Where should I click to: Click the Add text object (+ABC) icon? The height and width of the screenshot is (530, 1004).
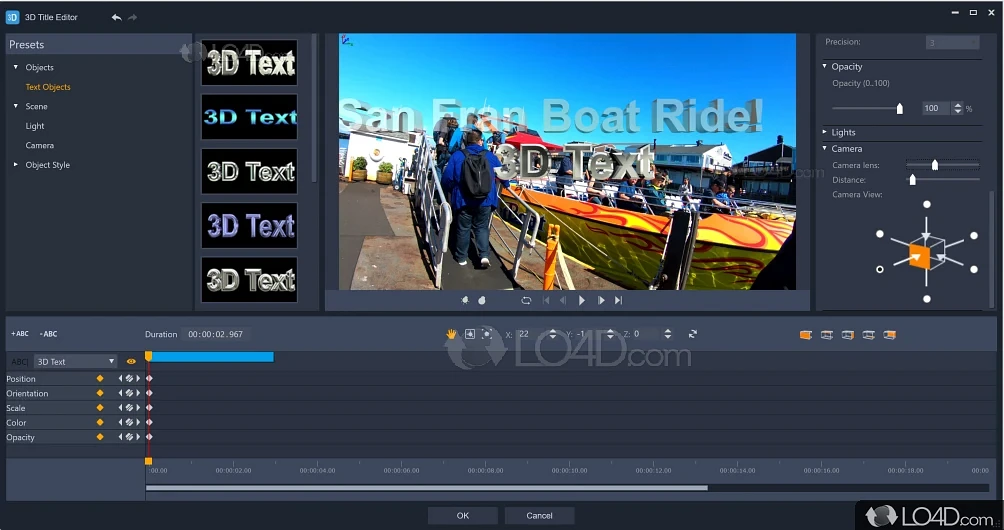pyautogui.click(x=20, y=334)
